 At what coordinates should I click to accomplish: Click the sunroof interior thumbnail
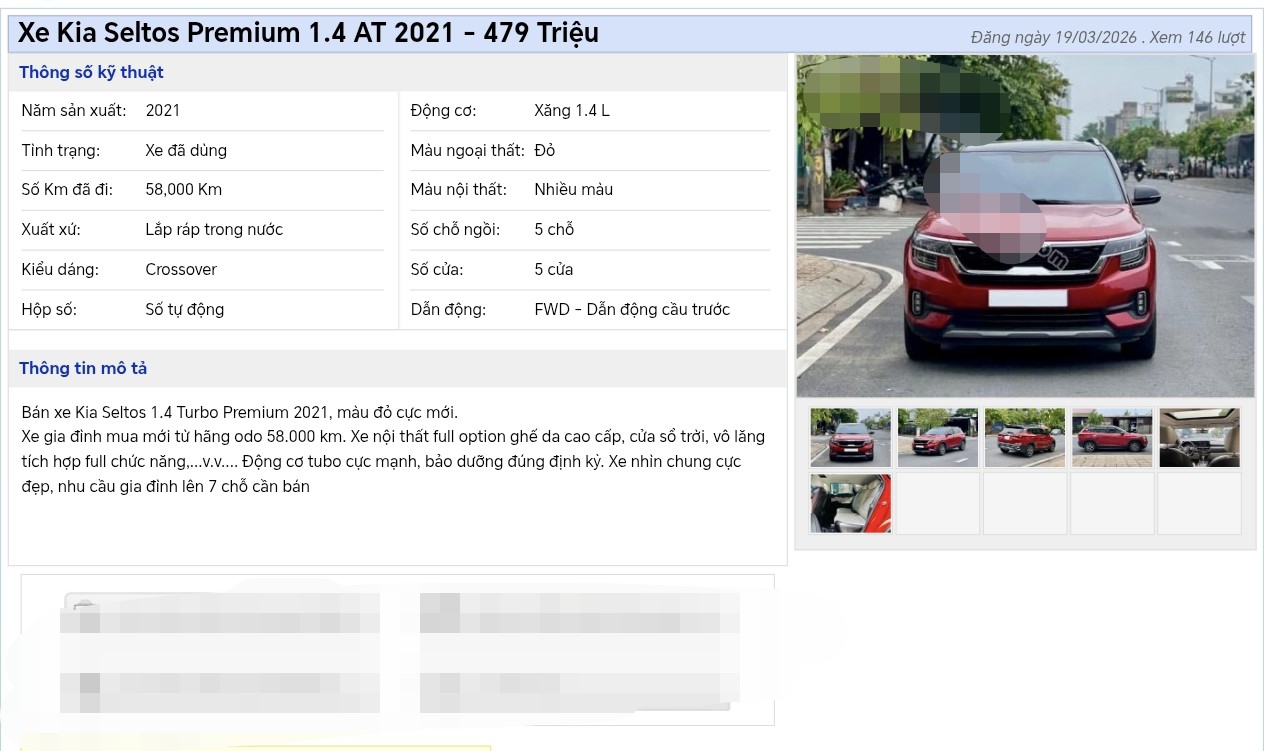click(x=1199, y=437)
